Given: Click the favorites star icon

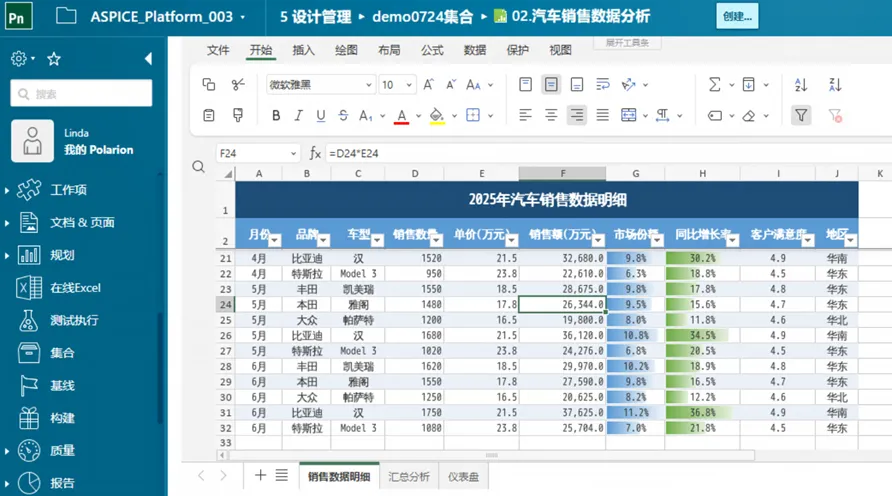Looking at the screenshot, I should 54,59.
